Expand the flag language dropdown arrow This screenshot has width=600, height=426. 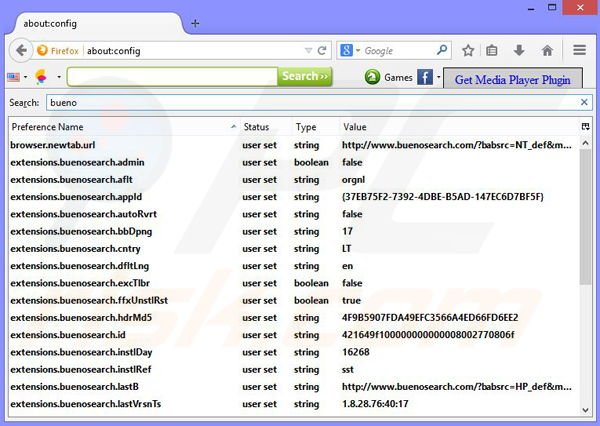click(x=25, y=77)
